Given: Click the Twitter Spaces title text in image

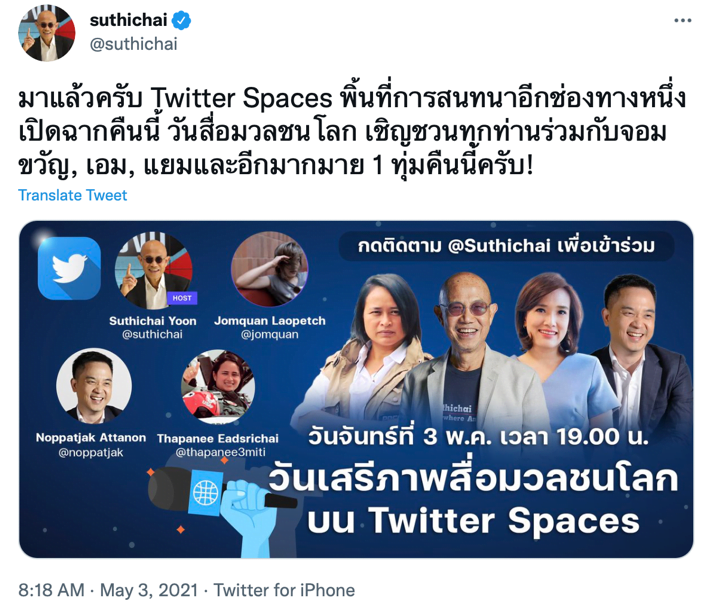Looking at the screenshot, I should pos(474,521).
